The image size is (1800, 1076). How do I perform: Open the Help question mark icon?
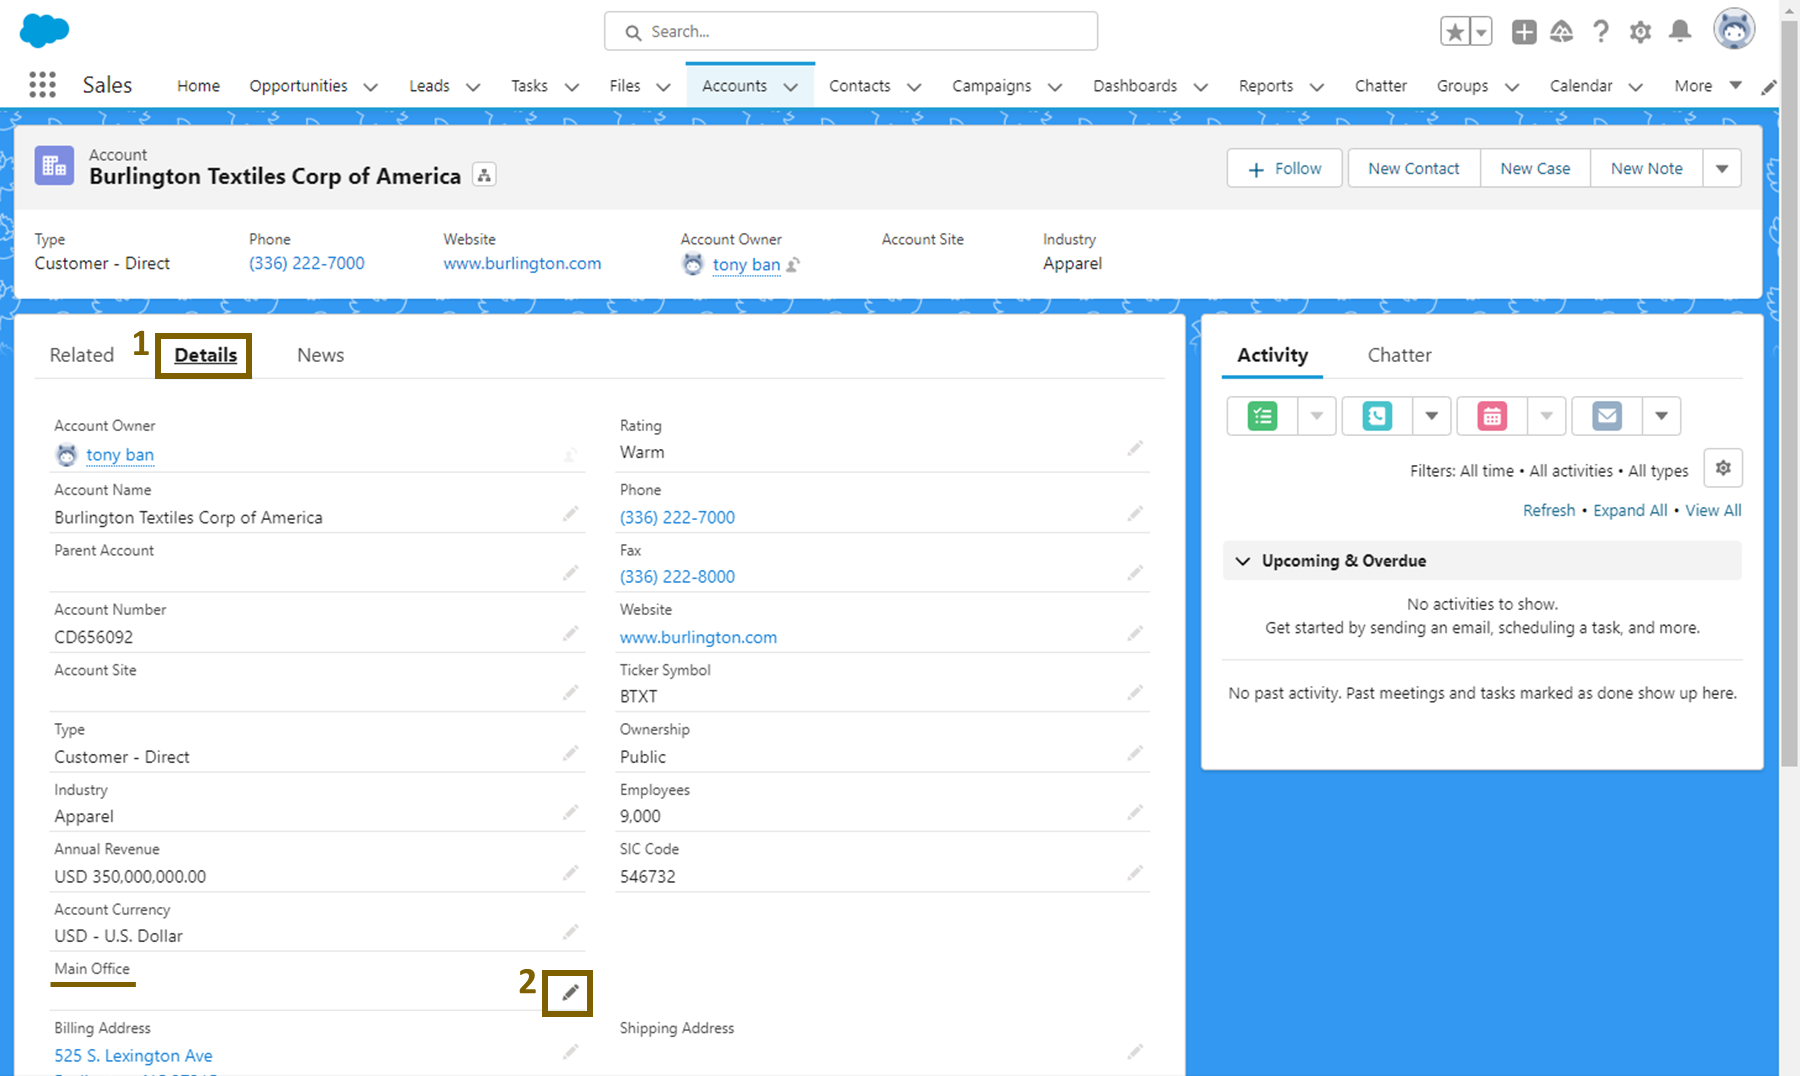pyautogui.click(x=1601, y=32)
